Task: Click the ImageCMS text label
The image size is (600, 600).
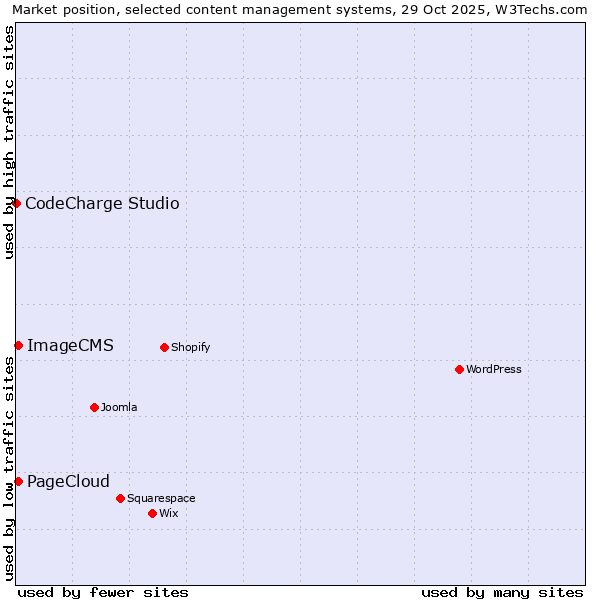Action: (x=70, y=346)
